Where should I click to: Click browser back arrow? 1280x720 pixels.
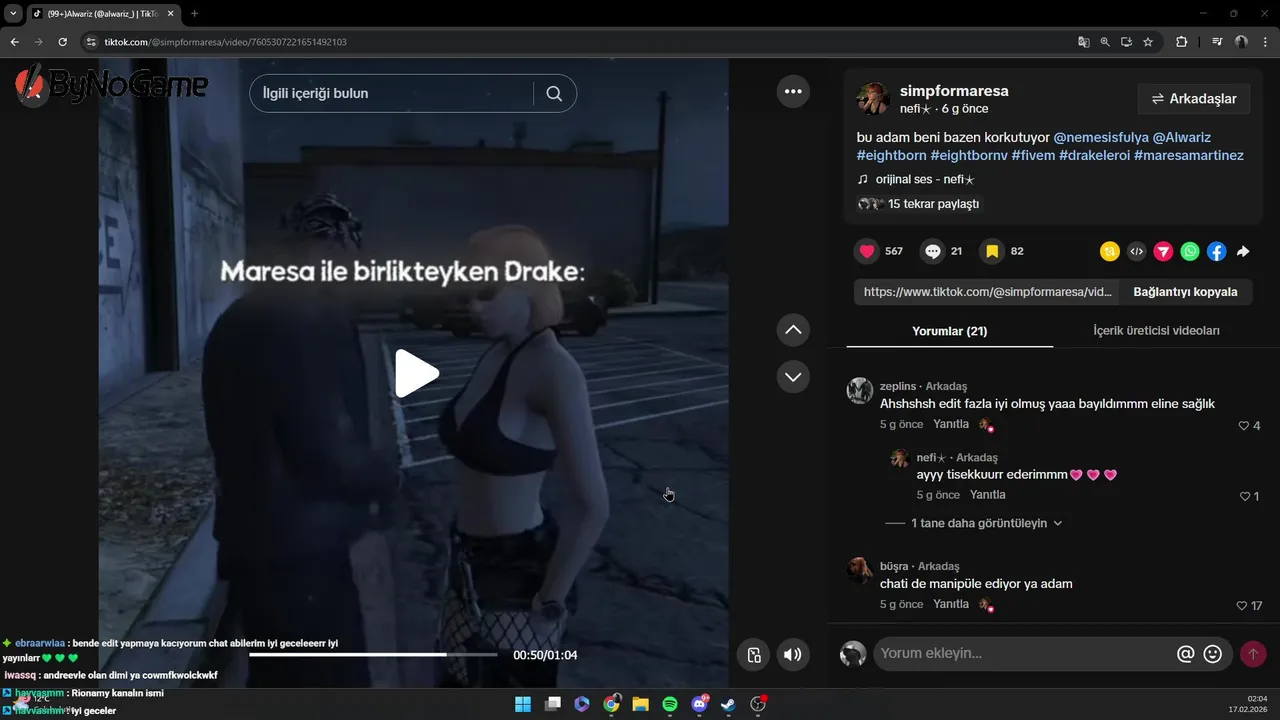click(14, 42)
